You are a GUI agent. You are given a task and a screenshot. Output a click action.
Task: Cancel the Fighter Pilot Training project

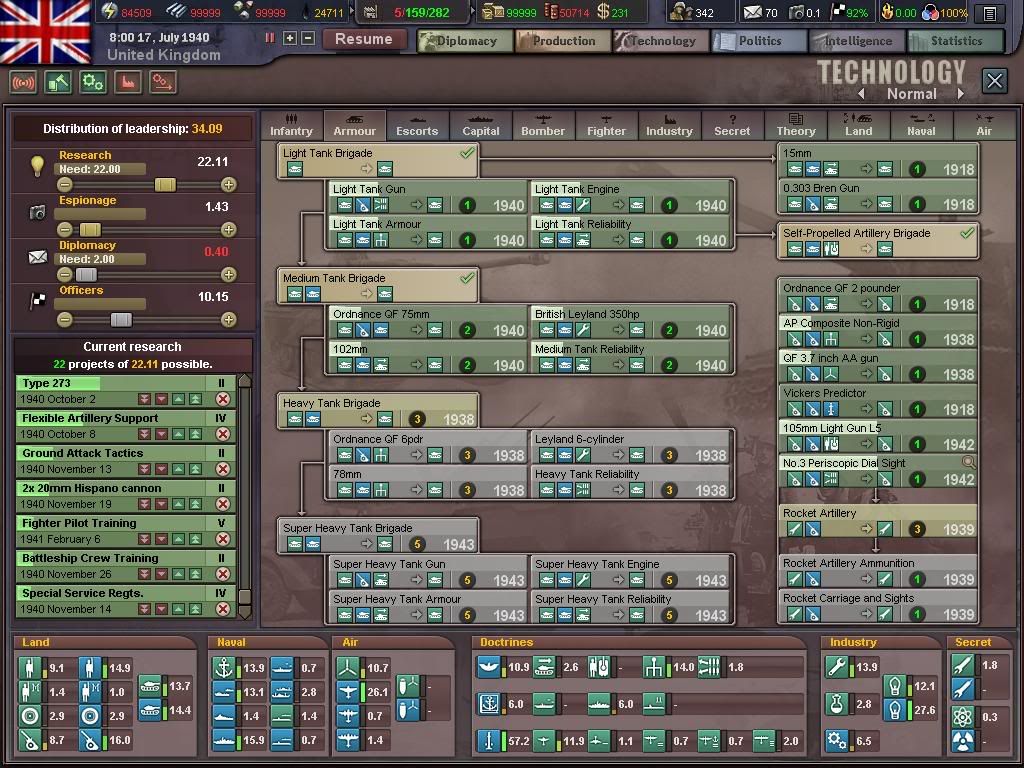coord(223,539)
